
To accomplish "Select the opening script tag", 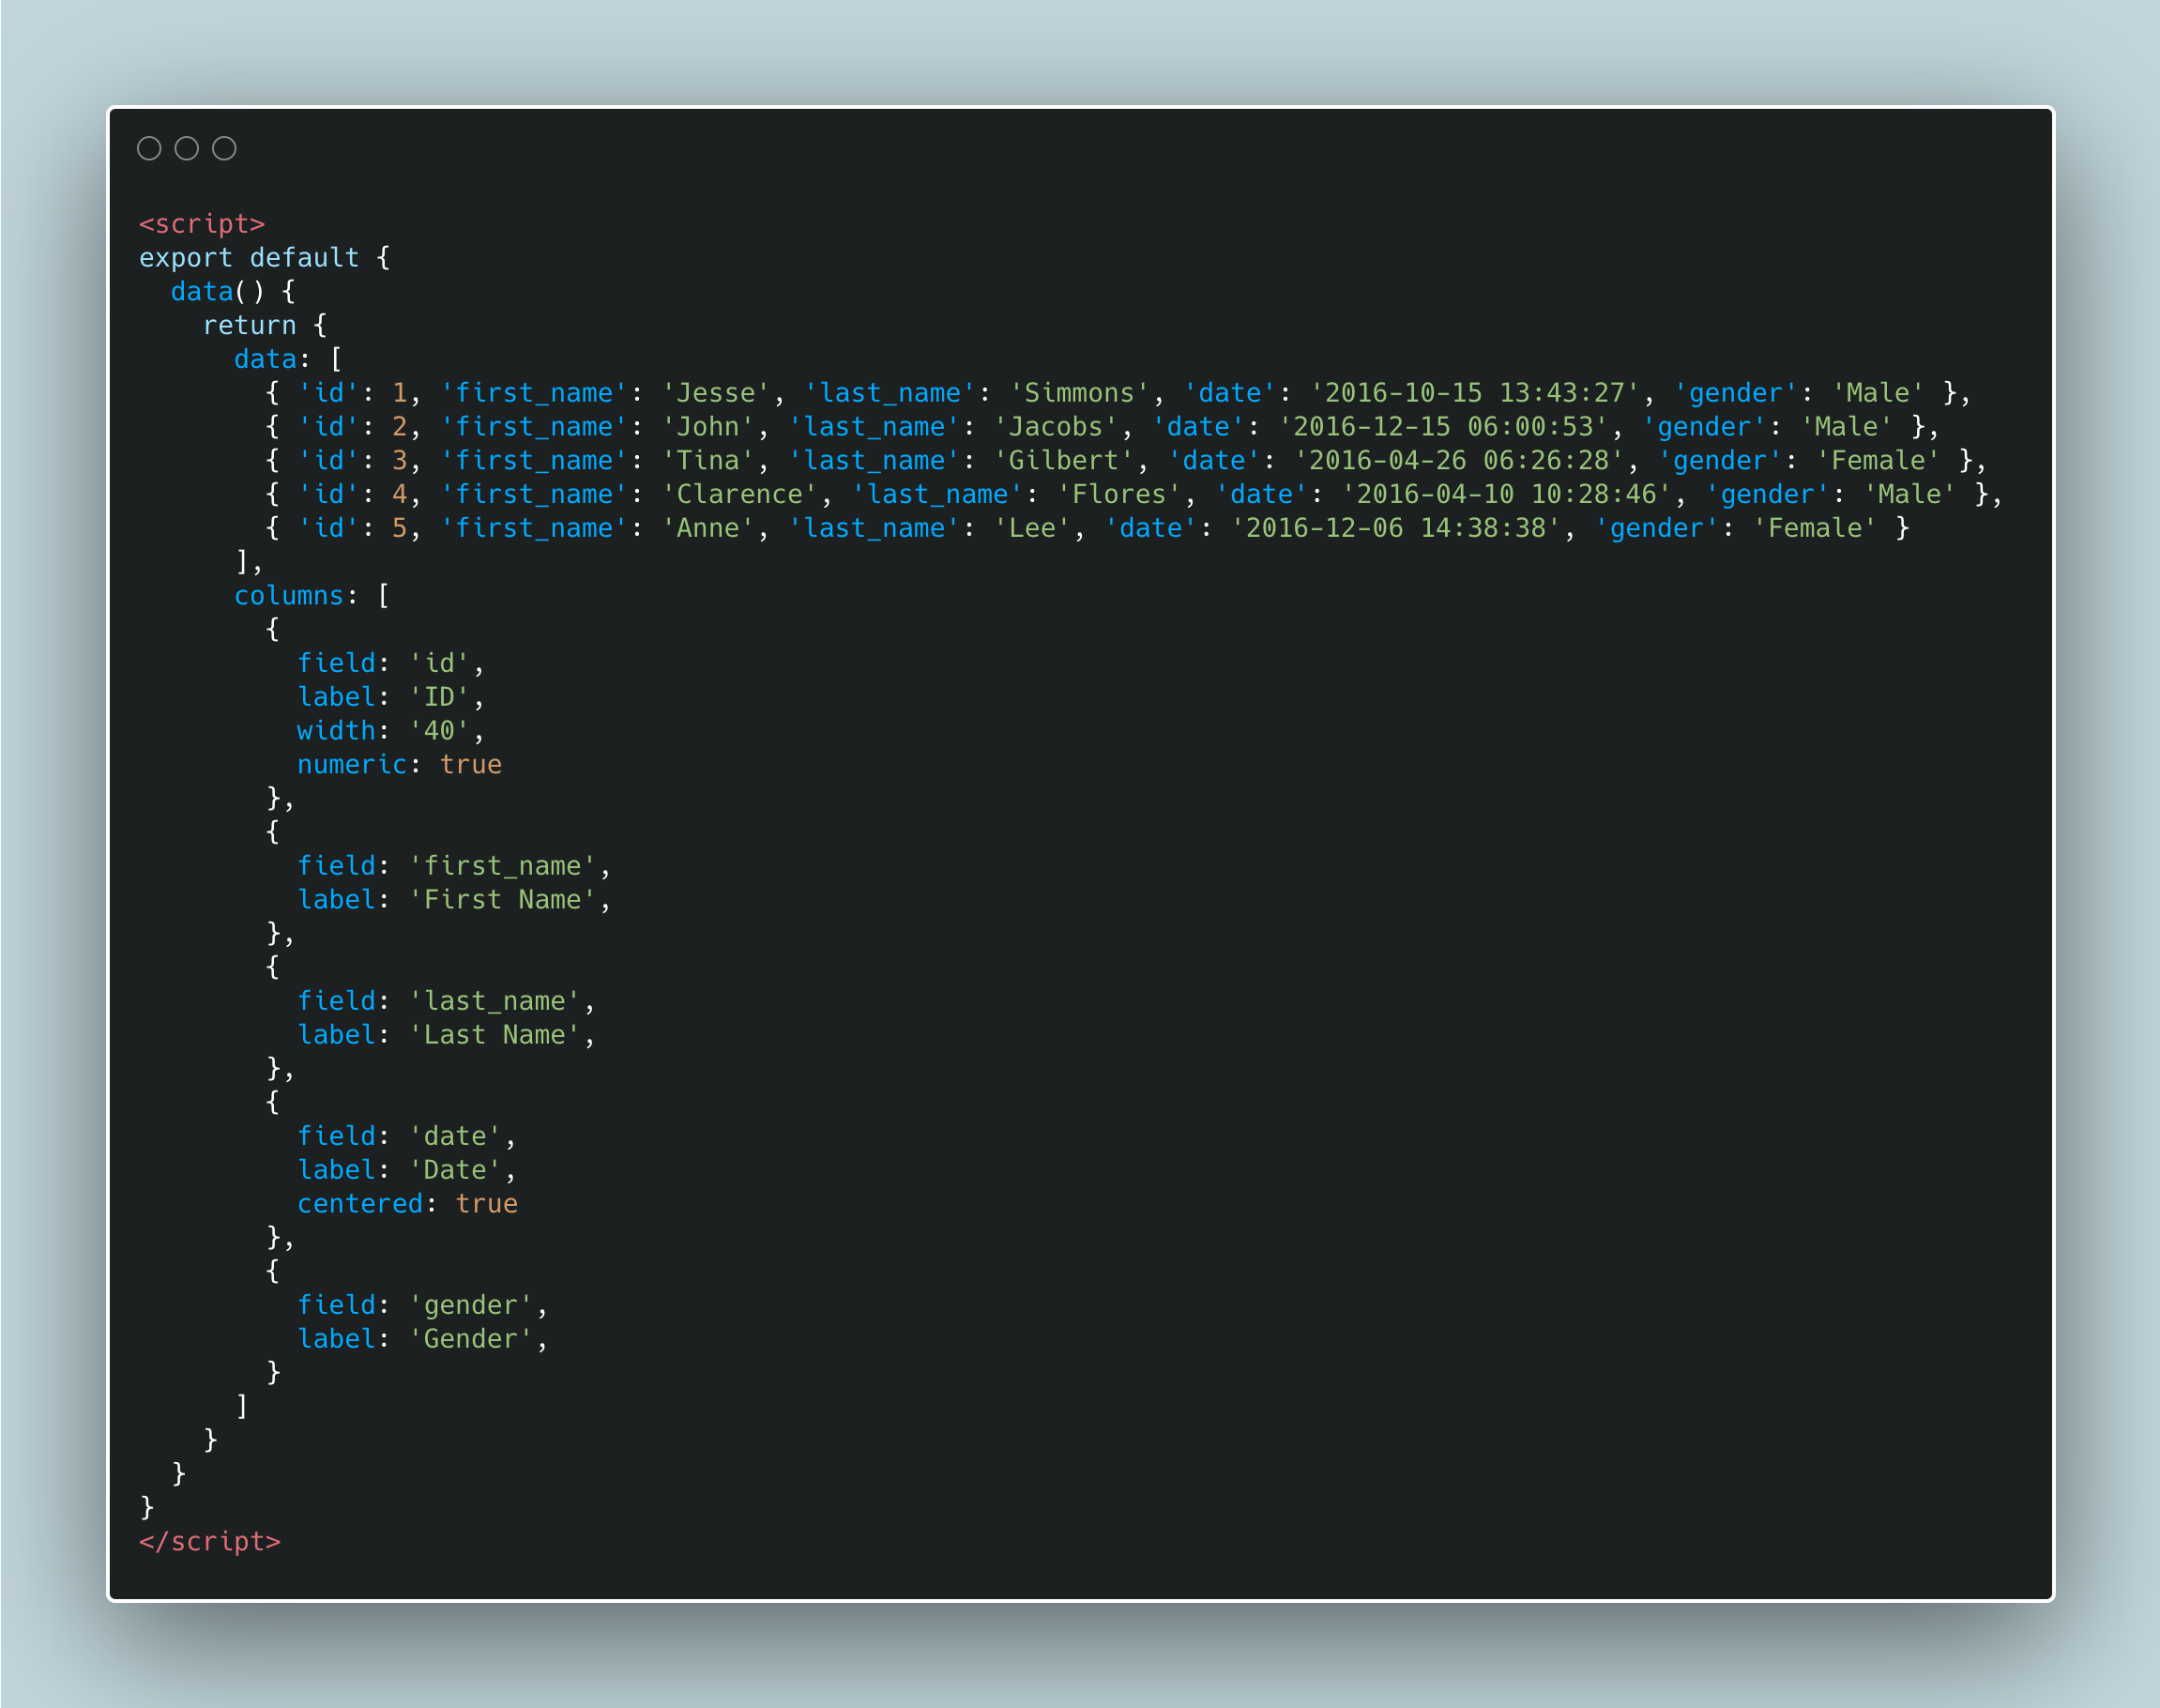I will [x=201, y=223].
